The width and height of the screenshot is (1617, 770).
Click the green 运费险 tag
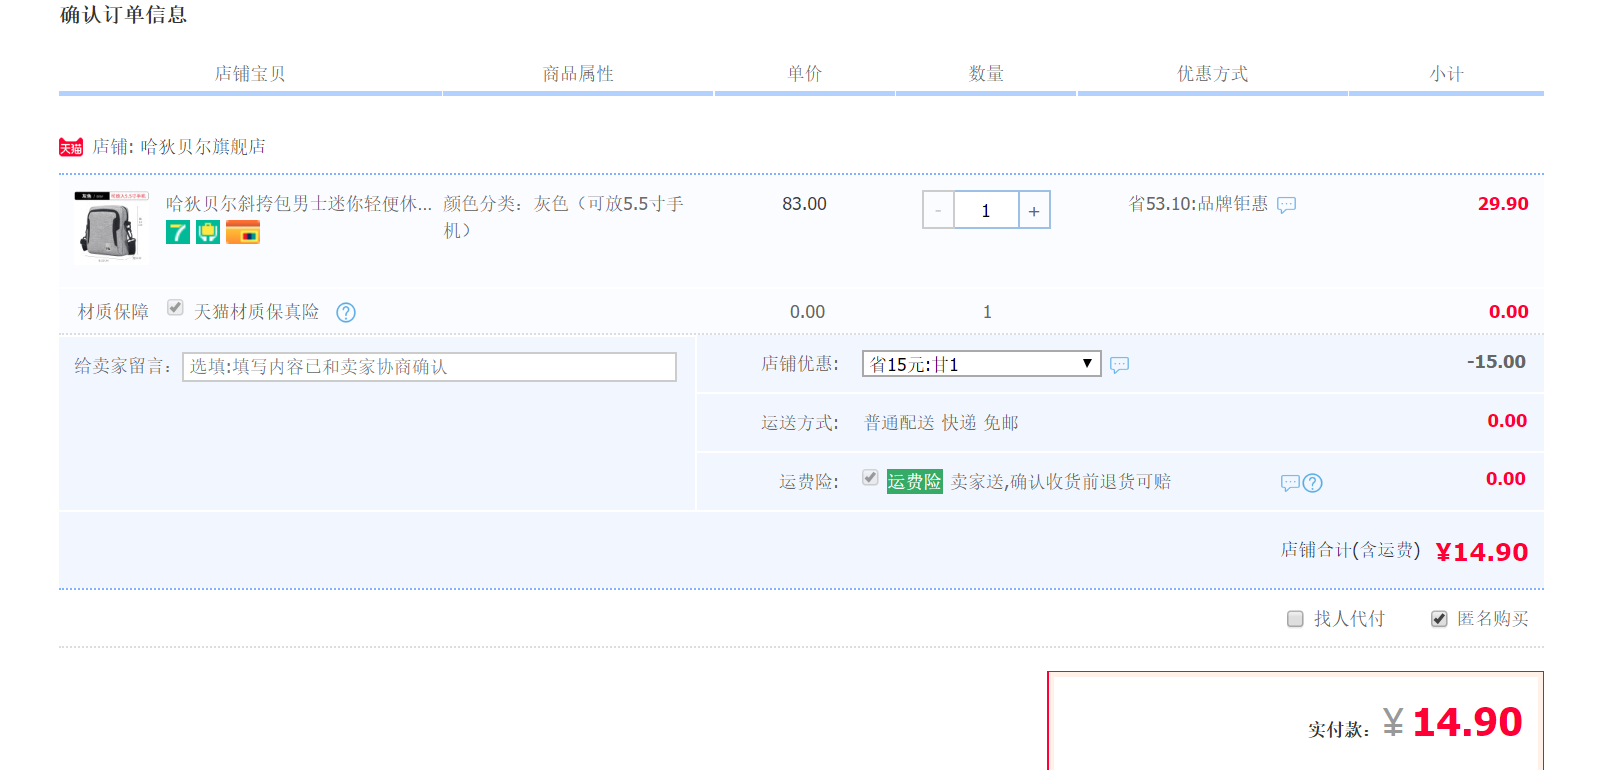click(x=915, y=482)
